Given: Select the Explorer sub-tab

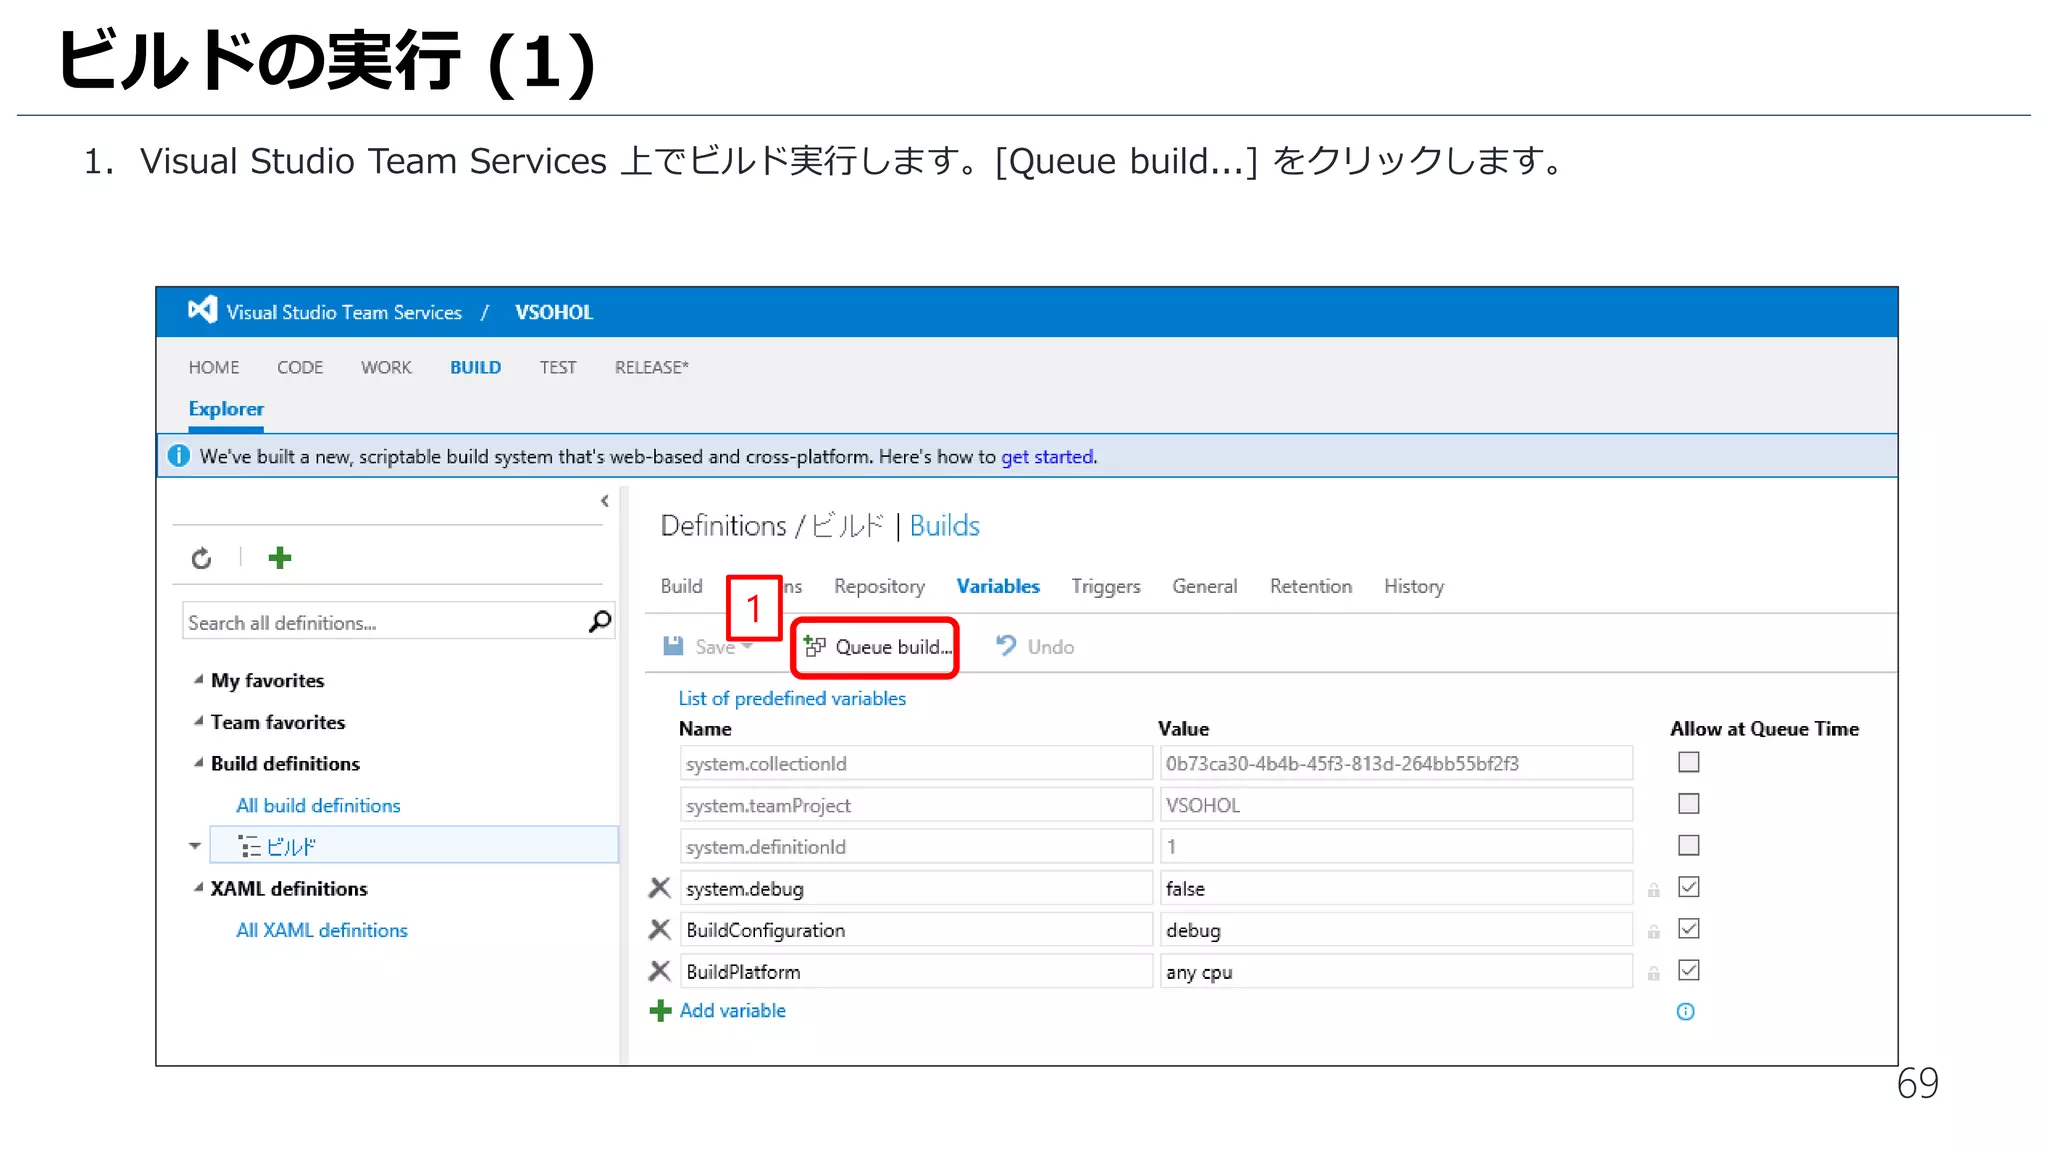Looking at the screenshot, I should [x=226, y=409].
